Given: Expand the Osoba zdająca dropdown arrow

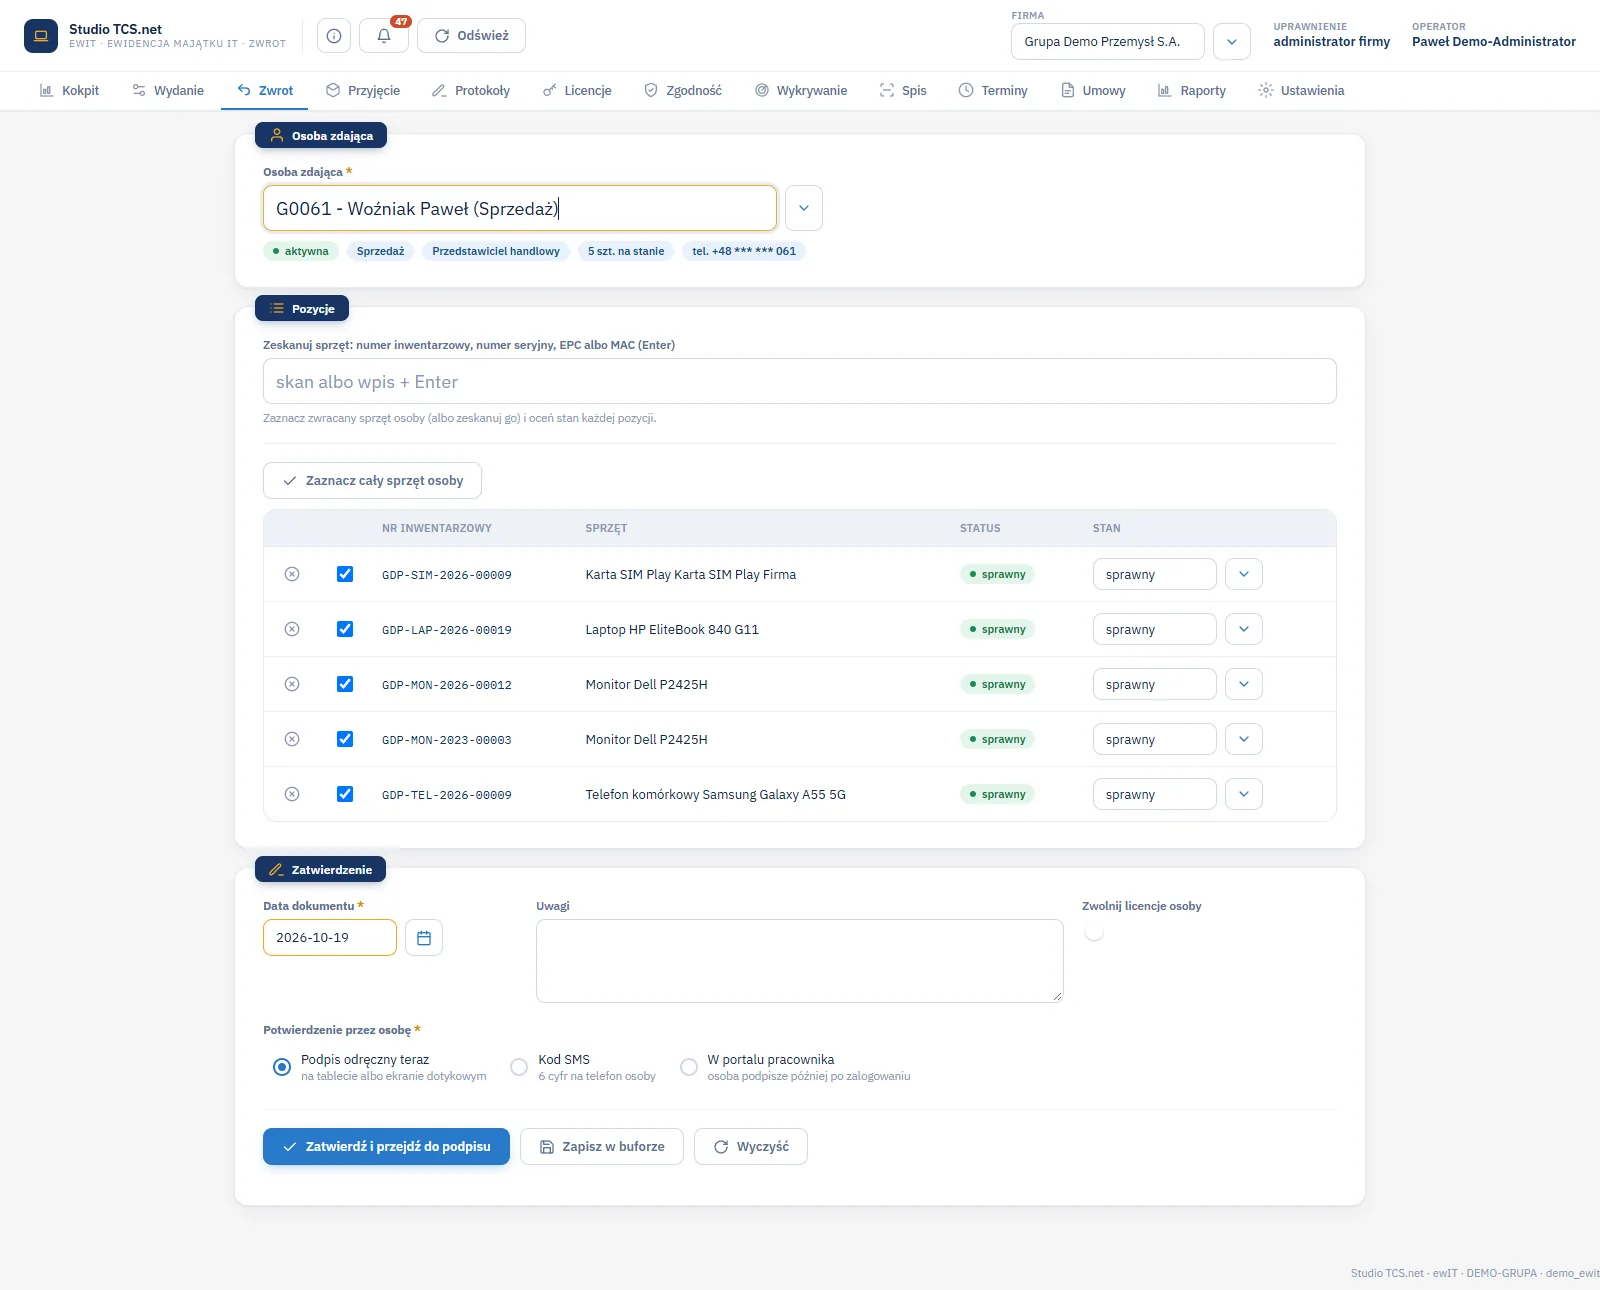Looking at the screenshot, I should tap(804, 208).
